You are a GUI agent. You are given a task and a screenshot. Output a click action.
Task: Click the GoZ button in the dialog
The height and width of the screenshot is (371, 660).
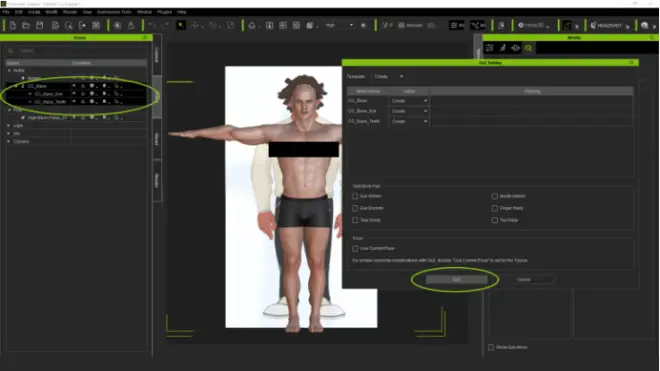click(456, 279)
